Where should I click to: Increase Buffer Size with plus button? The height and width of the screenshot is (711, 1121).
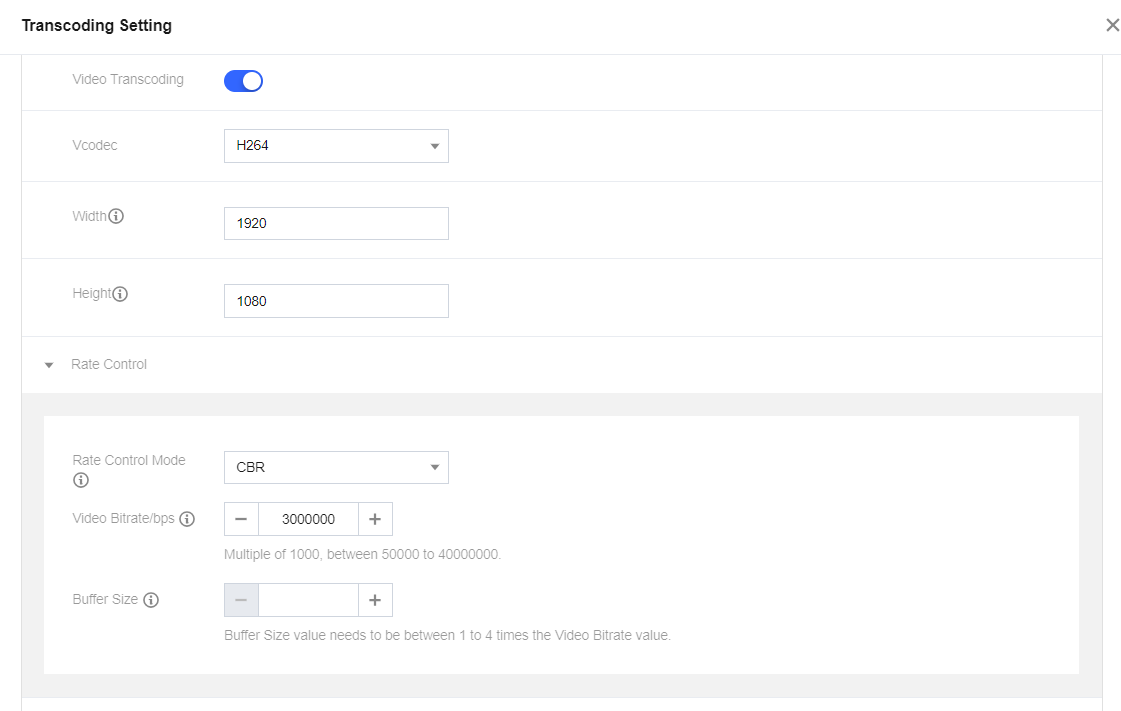click(x=375, y=600)
